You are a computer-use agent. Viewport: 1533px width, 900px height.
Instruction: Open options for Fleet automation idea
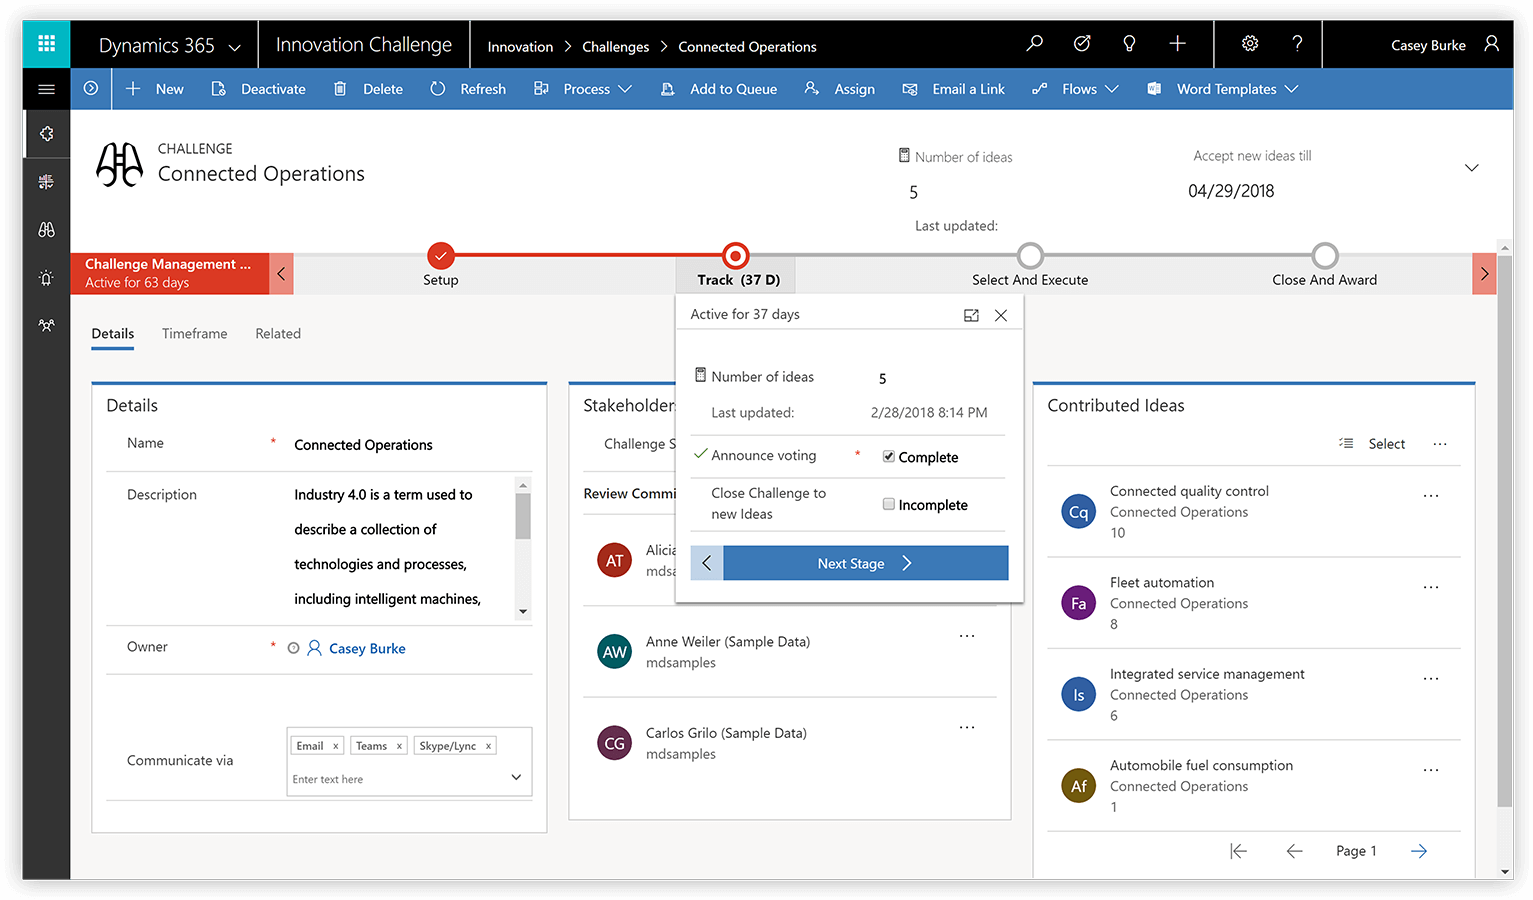[1431, 588]
